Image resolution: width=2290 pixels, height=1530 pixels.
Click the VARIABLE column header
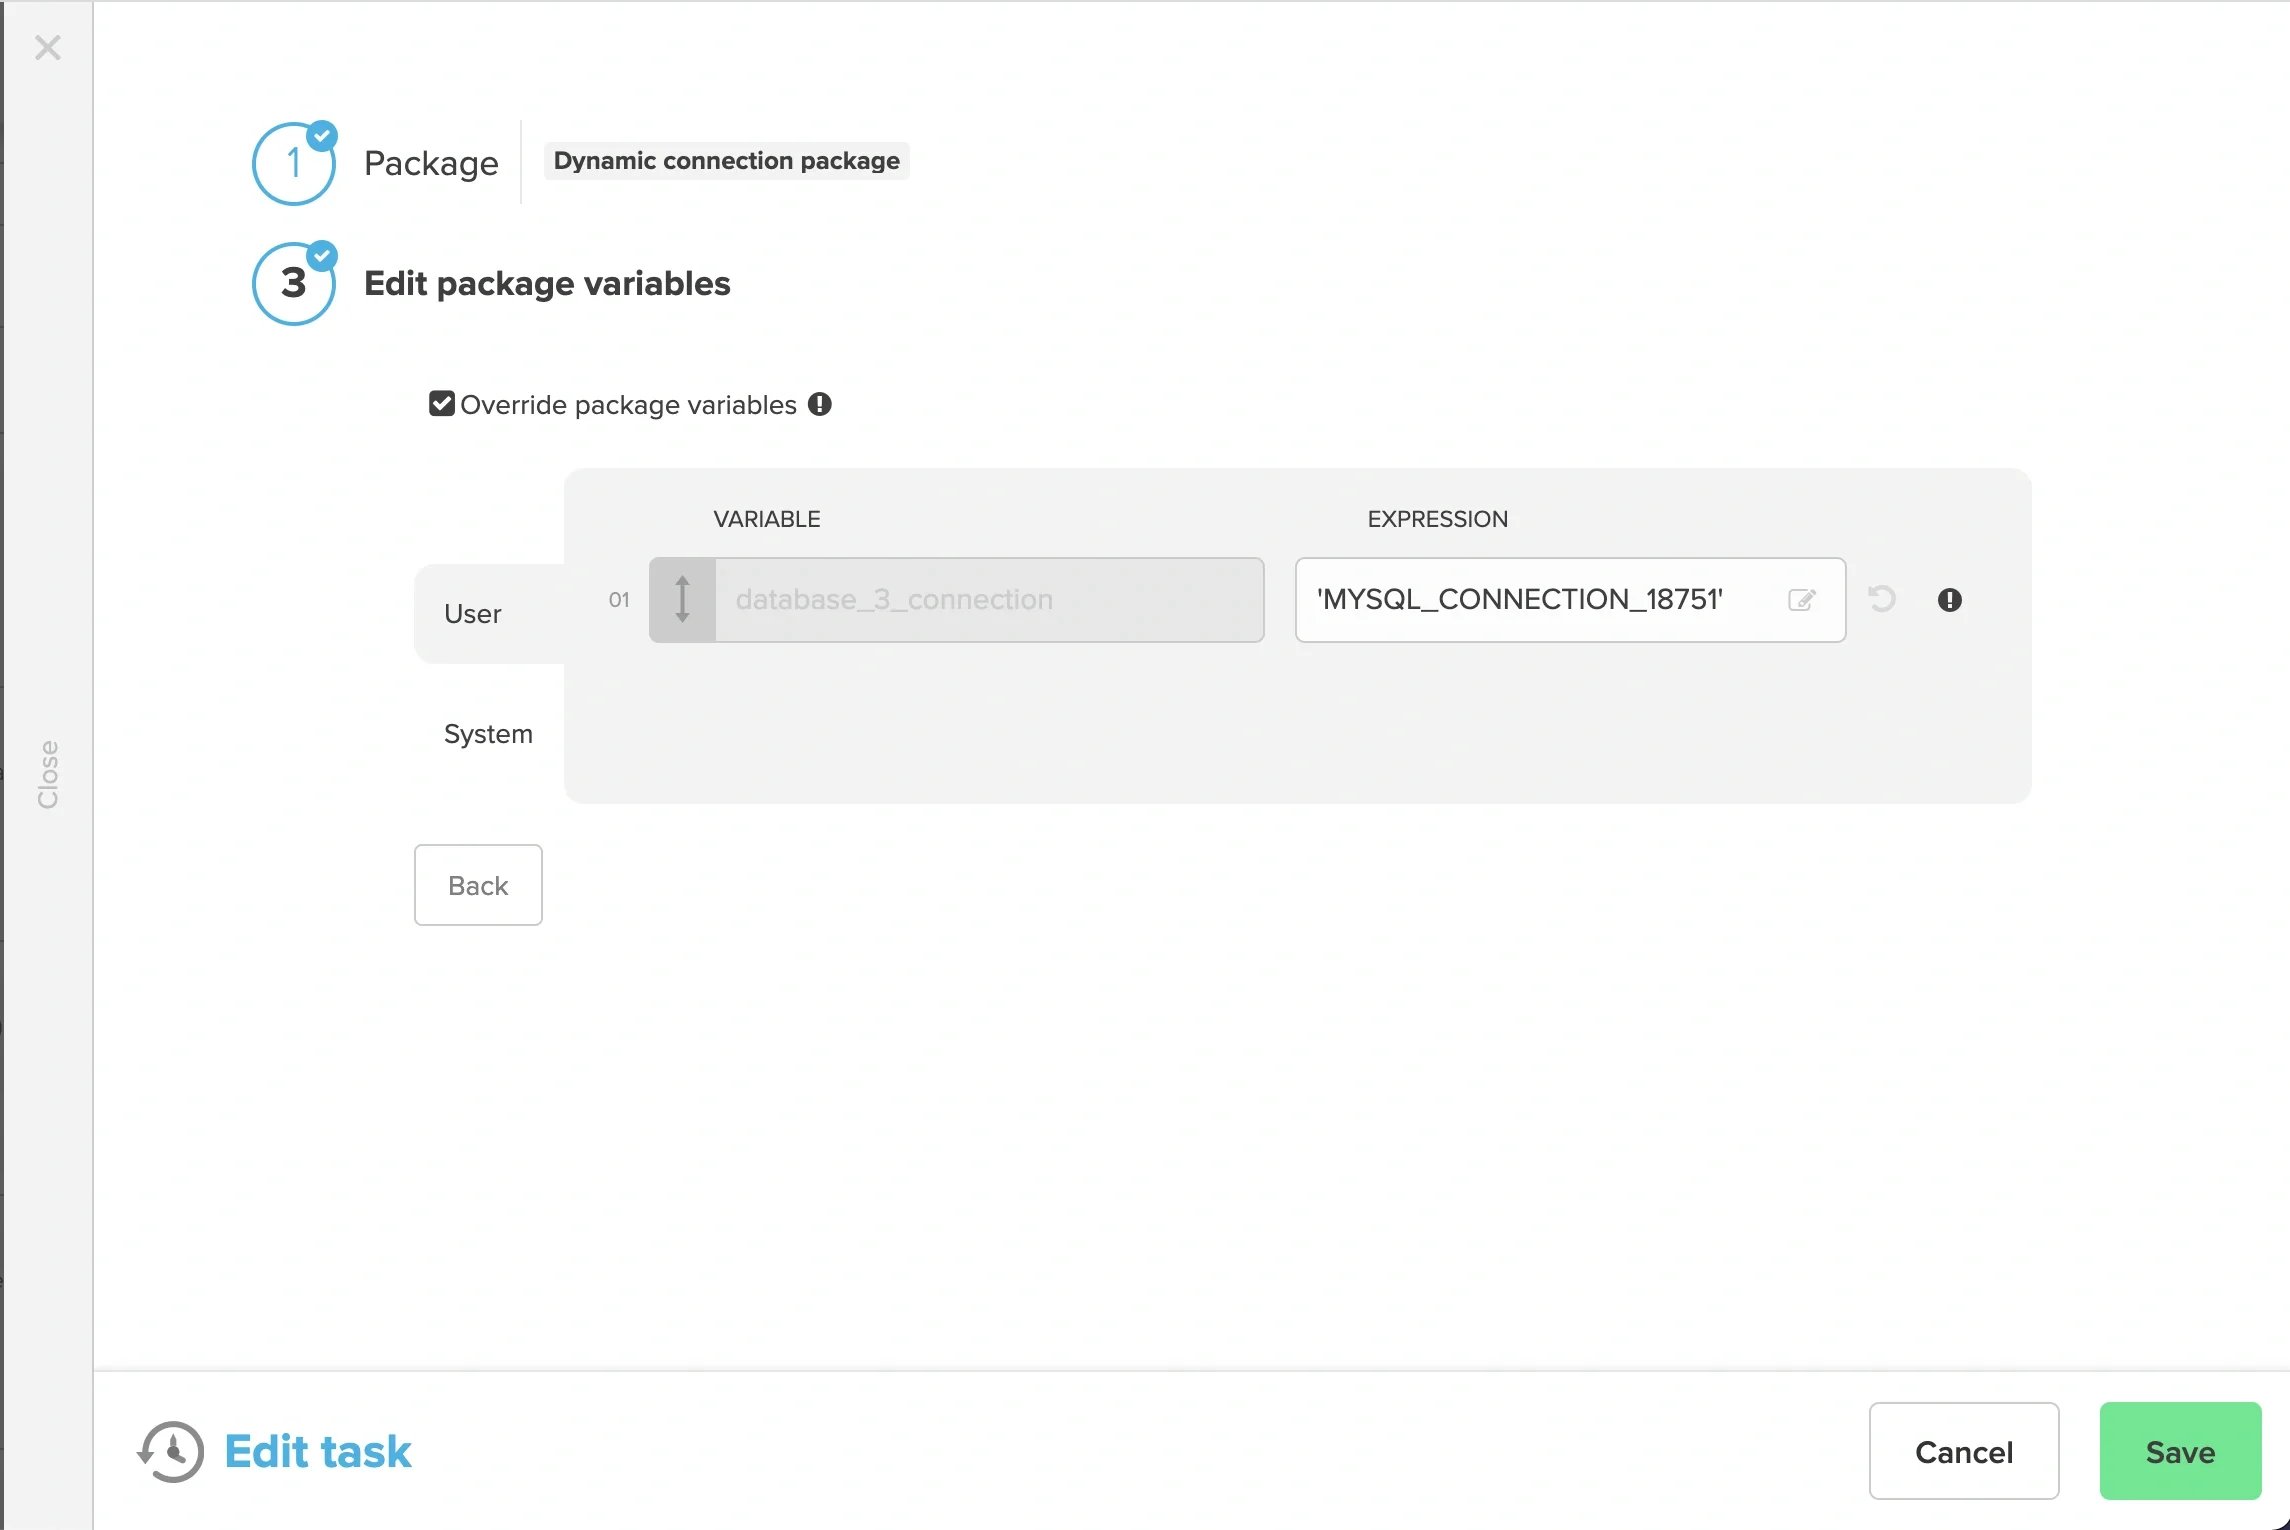767,519
